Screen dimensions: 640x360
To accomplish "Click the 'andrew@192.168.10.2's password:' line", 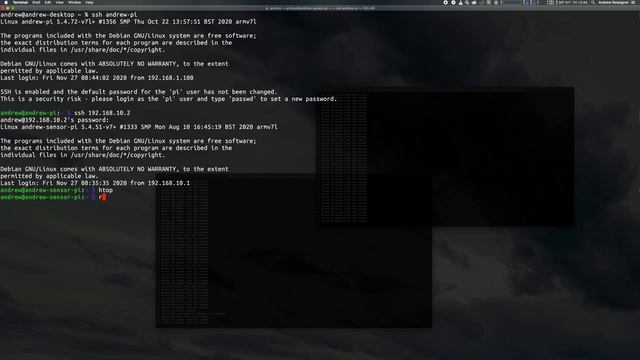I will (55, 120).
